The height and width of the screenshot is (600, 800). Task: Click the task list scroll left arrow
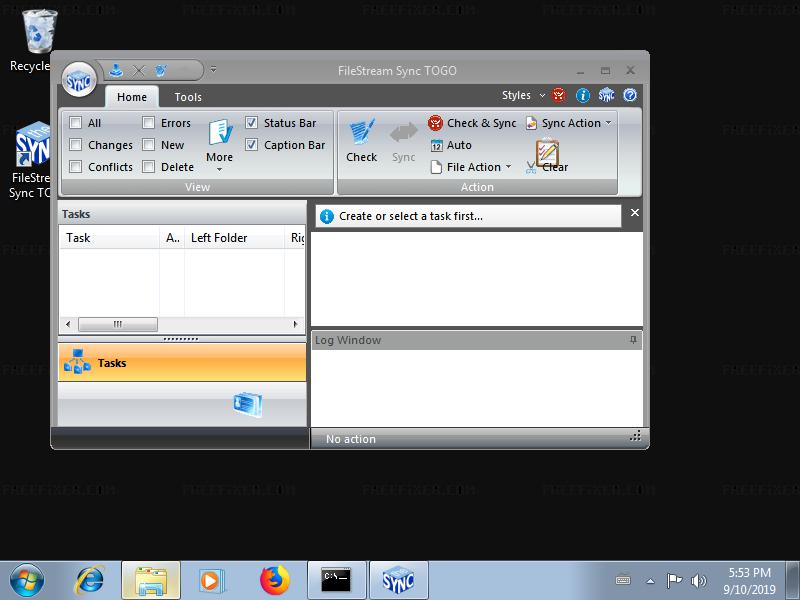[x=68, y=324]
